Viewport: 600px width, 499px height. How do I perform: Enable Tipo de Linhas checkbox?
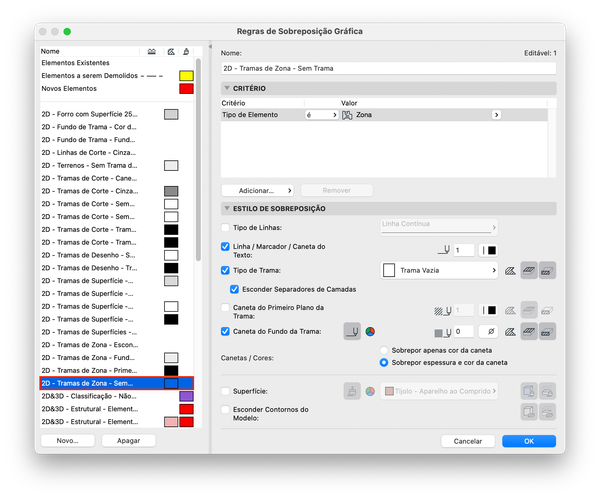[x=225, y=227]
